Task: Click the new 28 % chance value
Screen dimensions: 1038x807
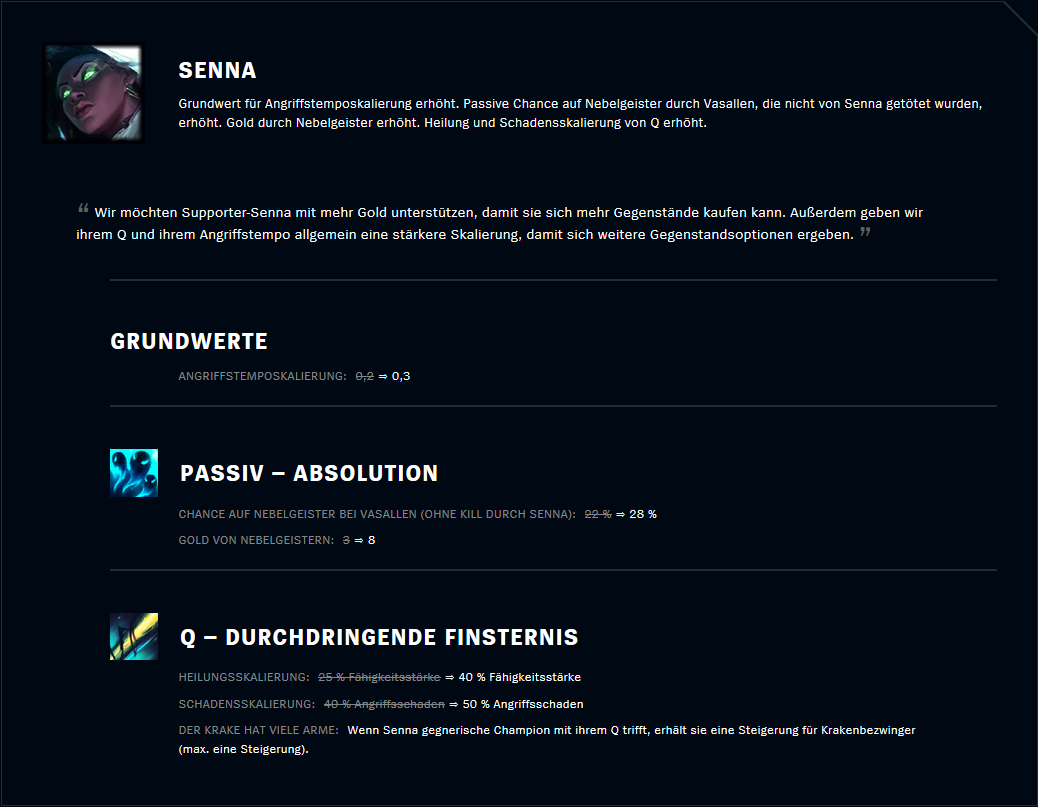Action: 643,514
